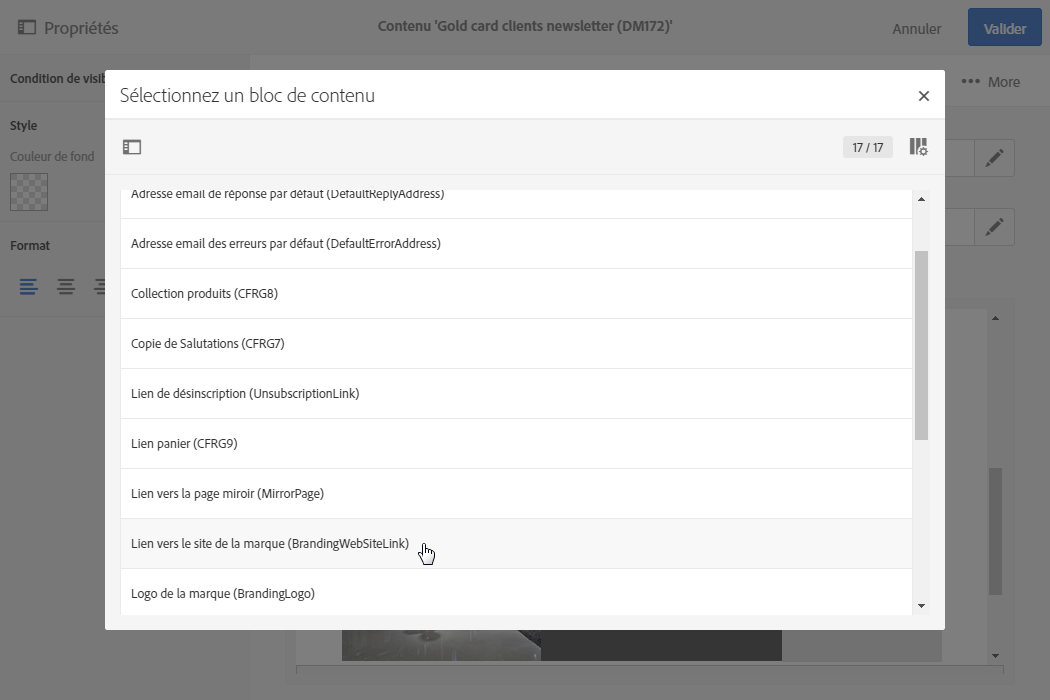Pick the background color swatch
Image resolution: width=1050 pixels, height=700 pixels.
(29, 192)
